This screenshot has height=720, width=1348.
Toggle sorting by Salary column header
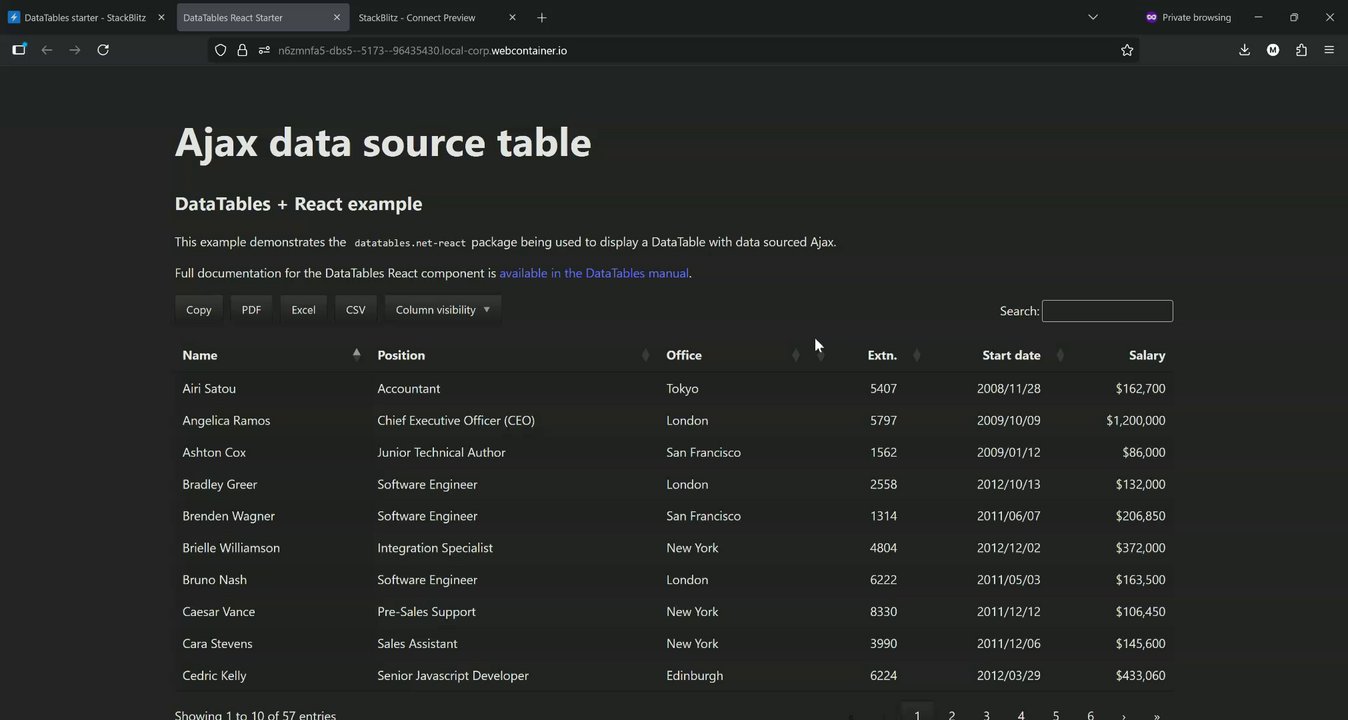1146,355
